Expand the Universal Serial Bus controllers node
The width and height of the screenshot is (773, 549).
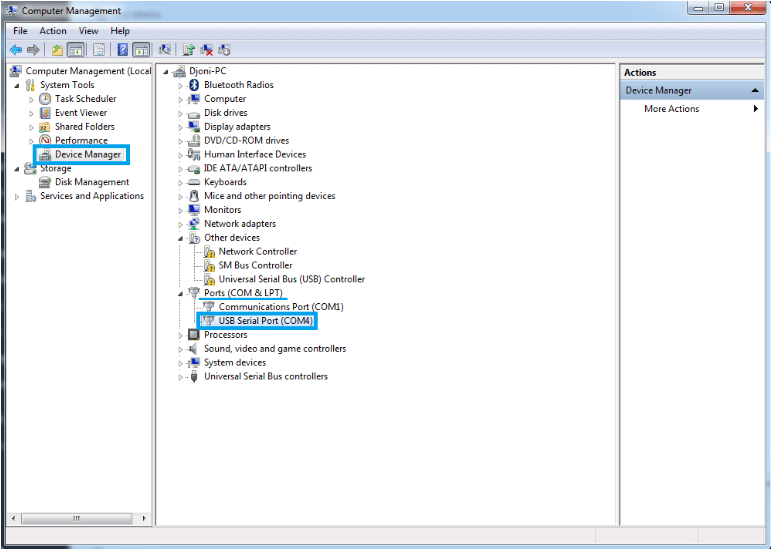(x=181, y=377)
